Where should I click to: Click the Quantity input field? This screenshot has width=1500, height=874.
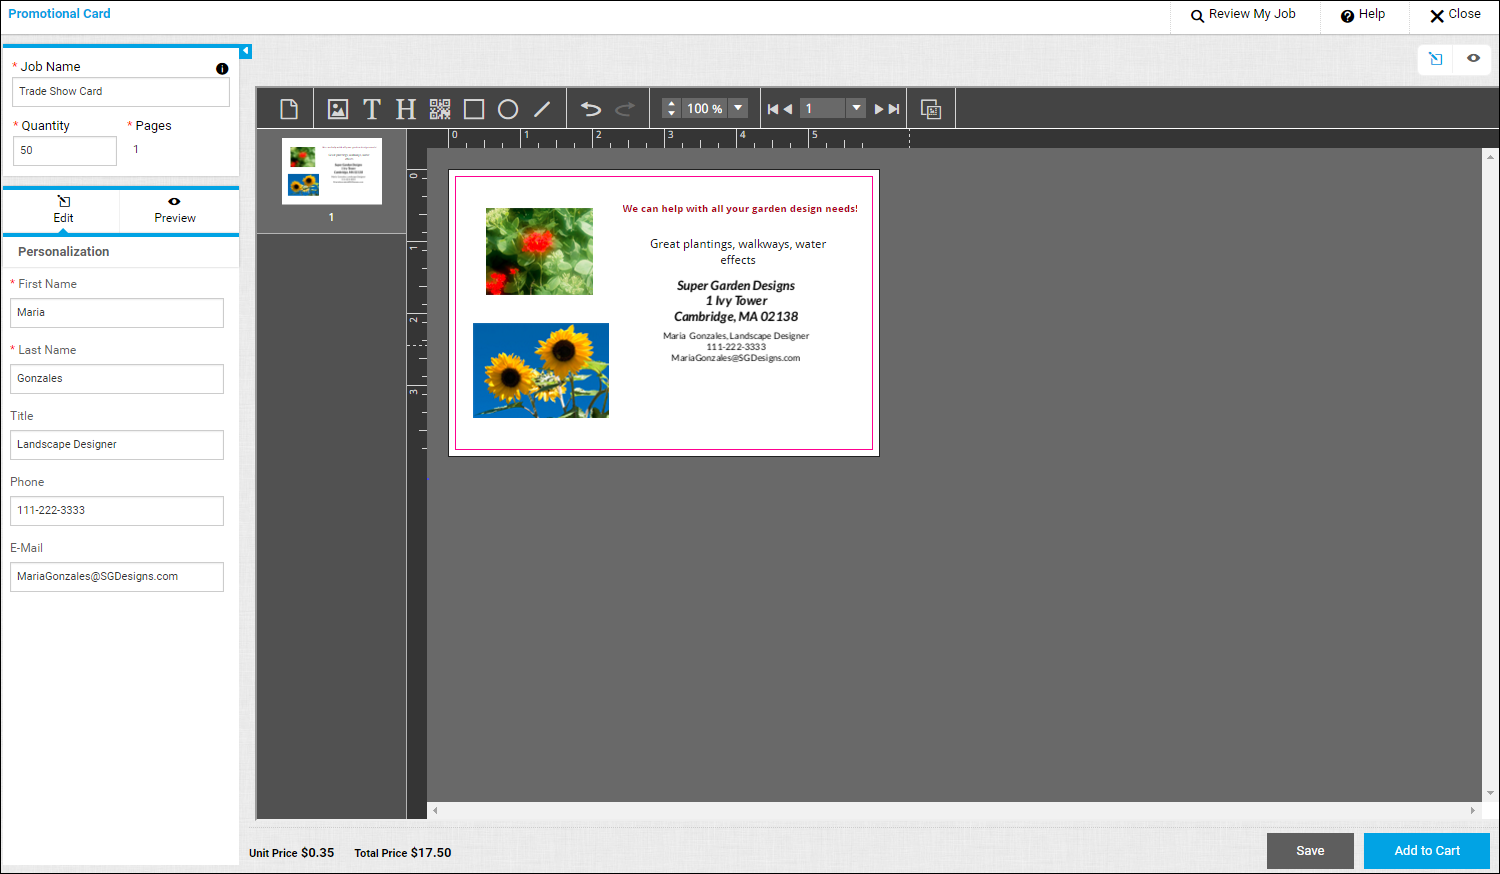click(65, 151)
